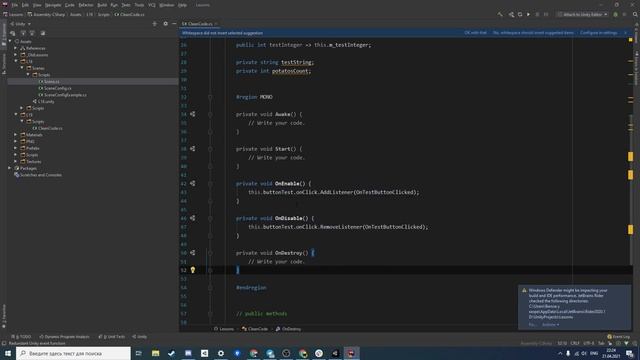Hide the Explorer panel with the minus icon
640x360 pixels.
click(174, 24)
